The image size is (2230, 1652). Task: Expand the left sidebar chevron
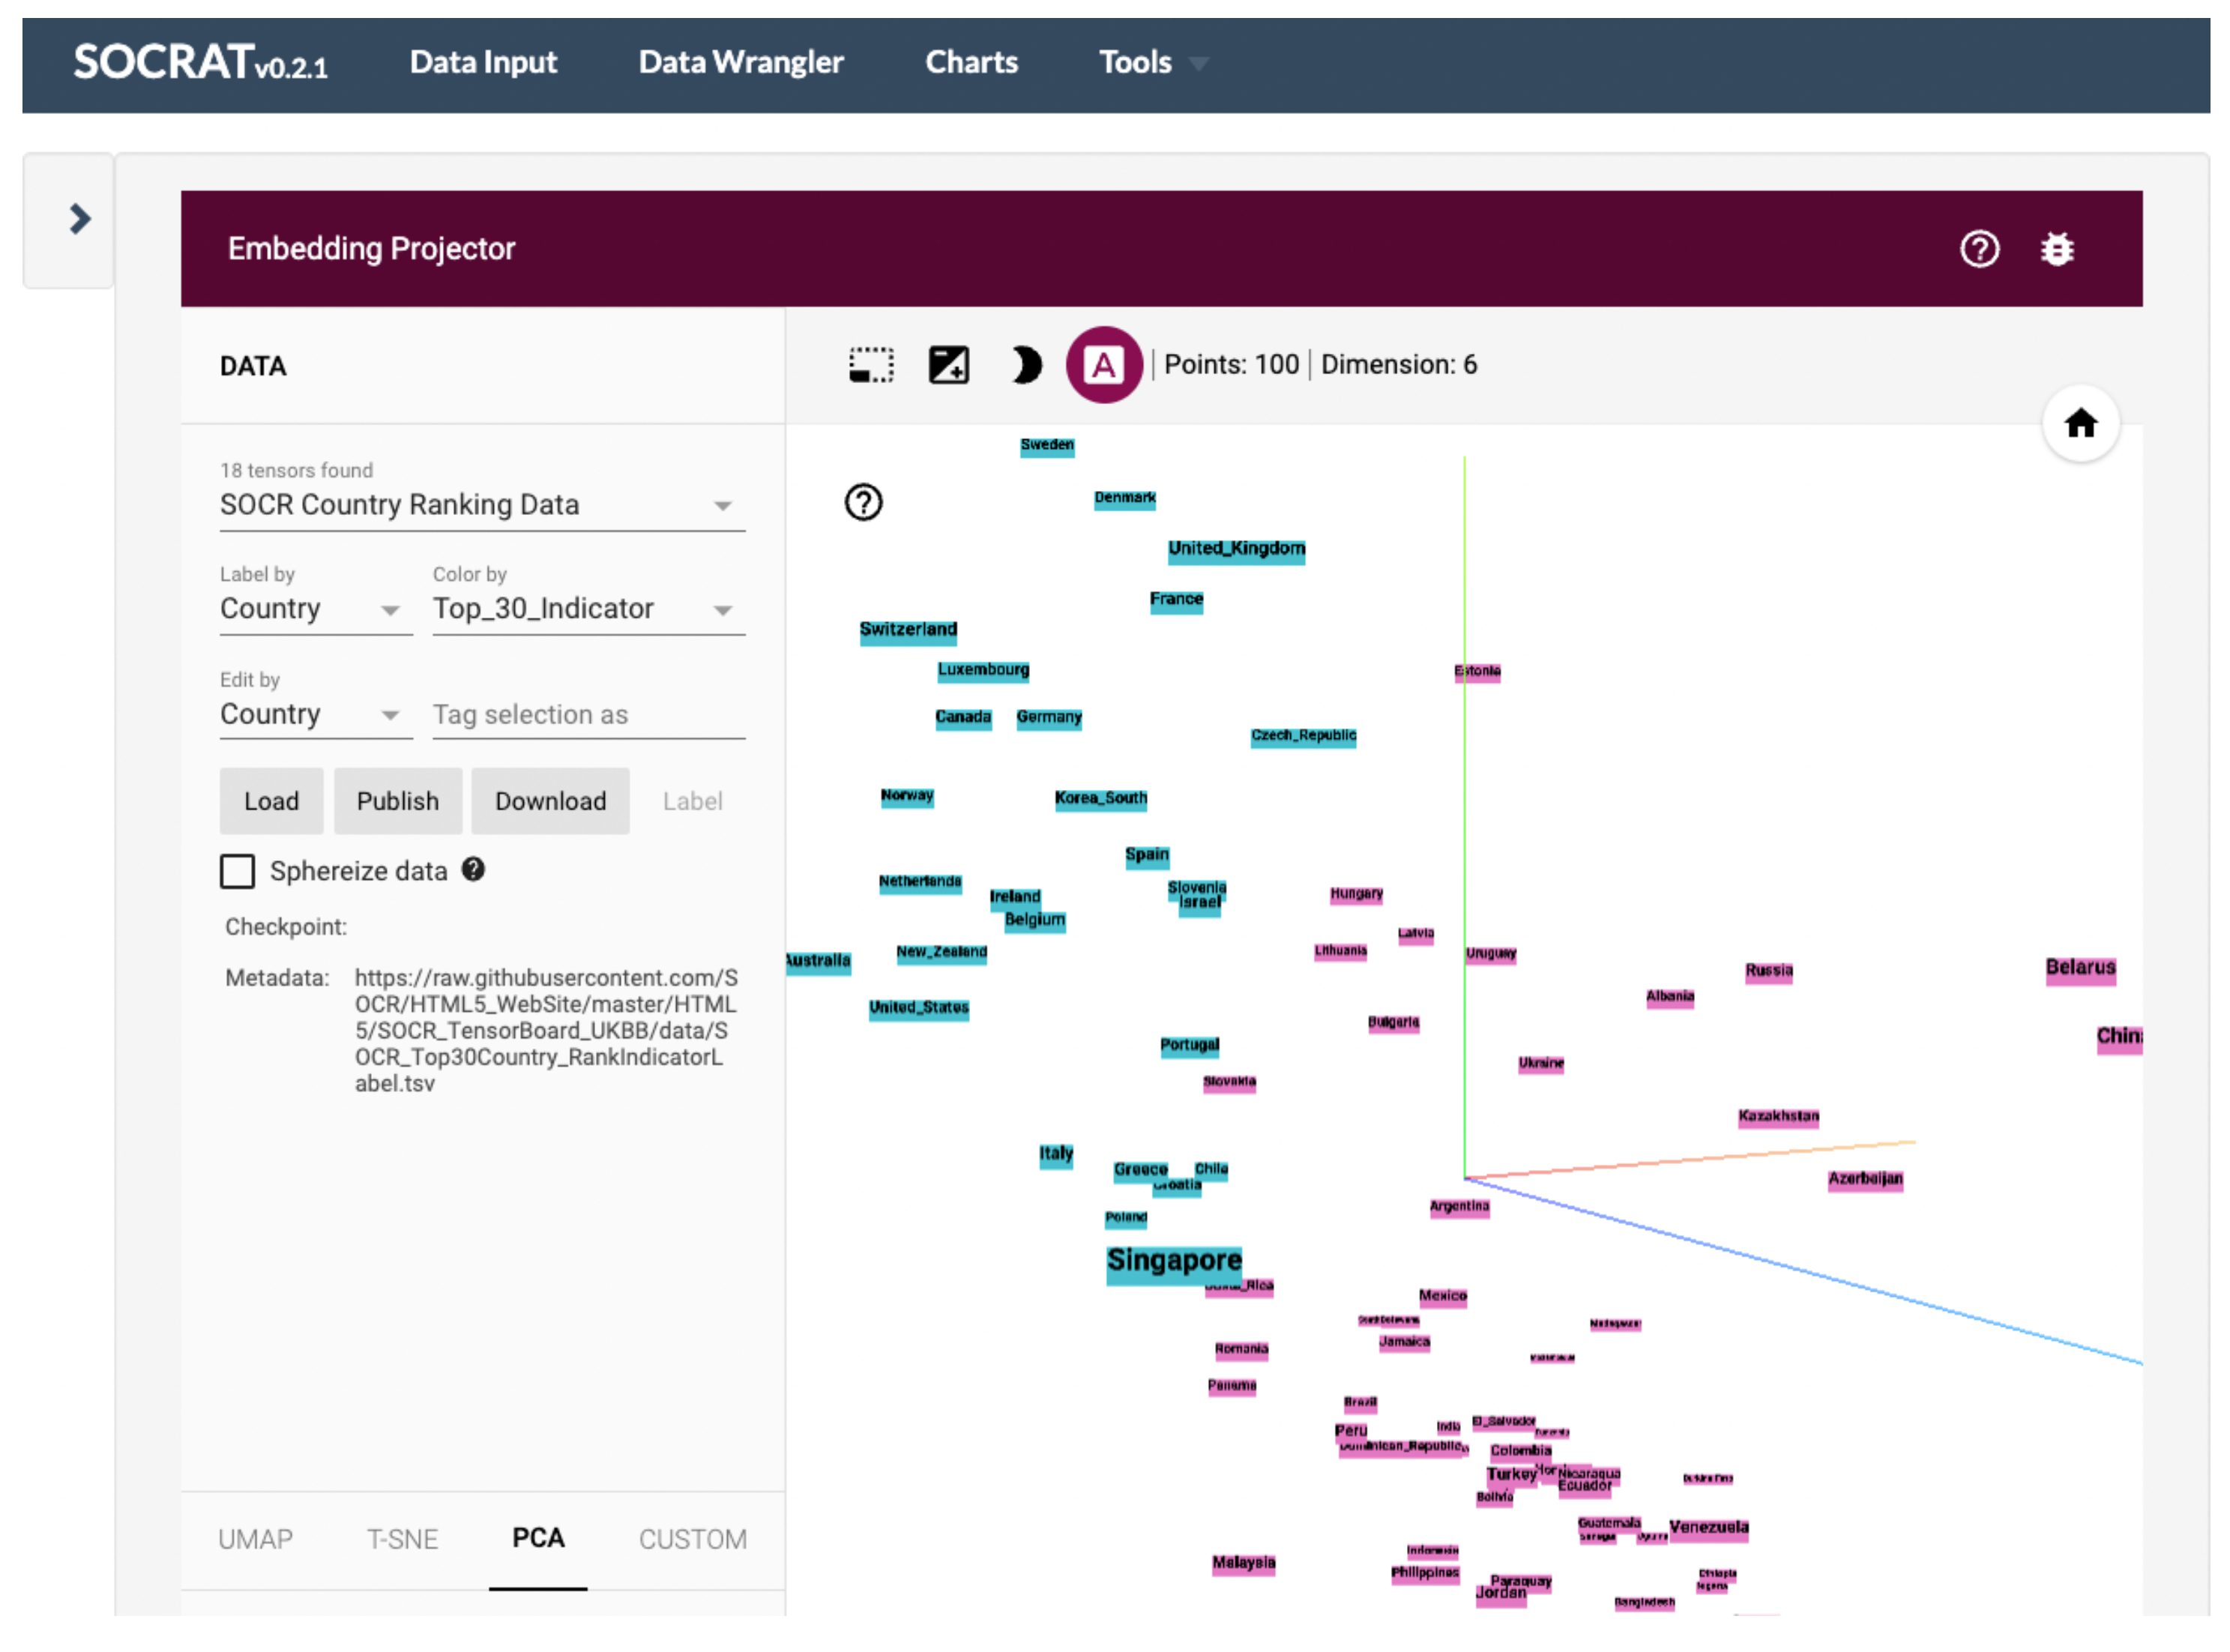79,219
